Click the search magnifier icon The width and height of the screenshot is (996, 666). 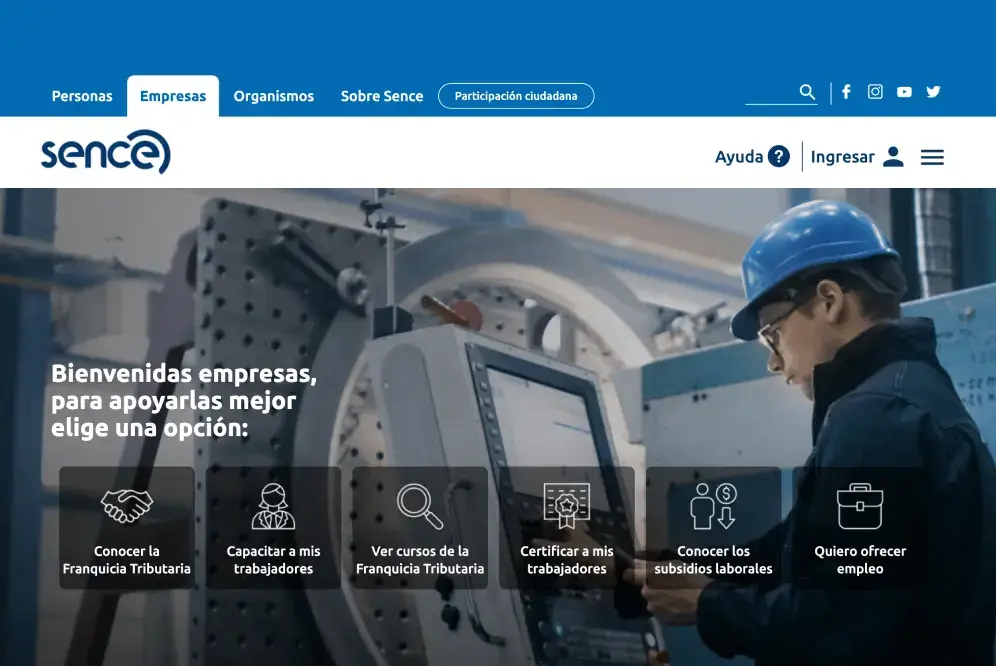[x=808, y=92]
